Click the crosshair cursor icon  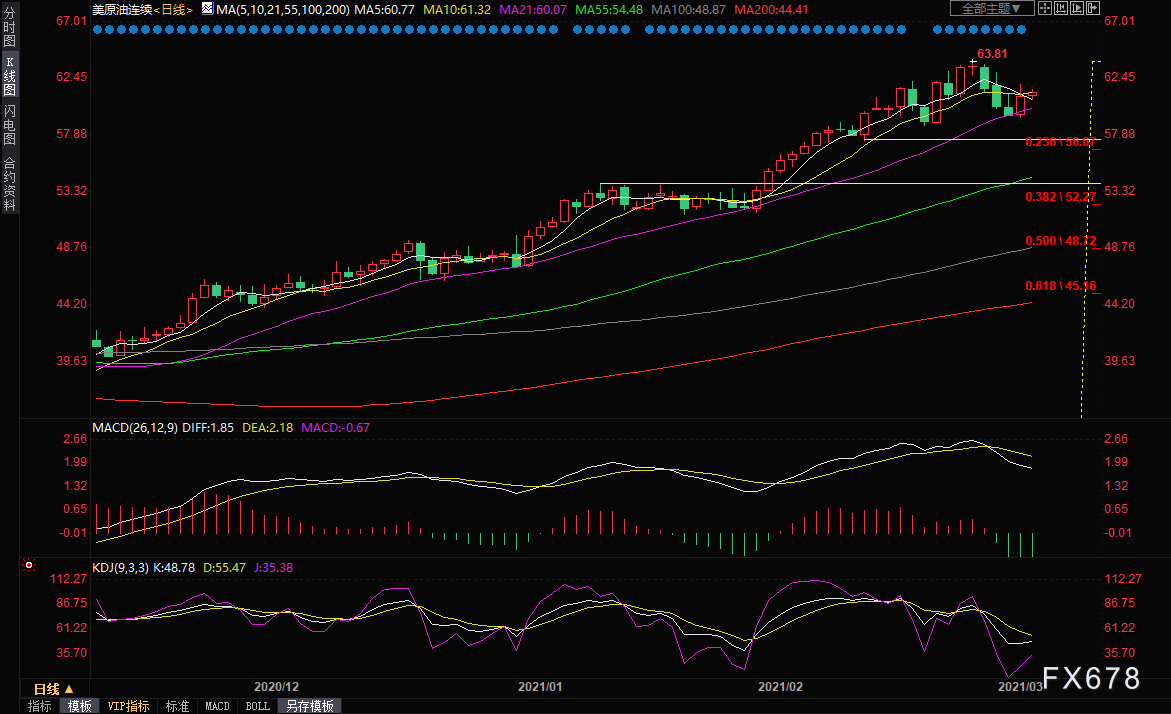tap(1045, 8)
